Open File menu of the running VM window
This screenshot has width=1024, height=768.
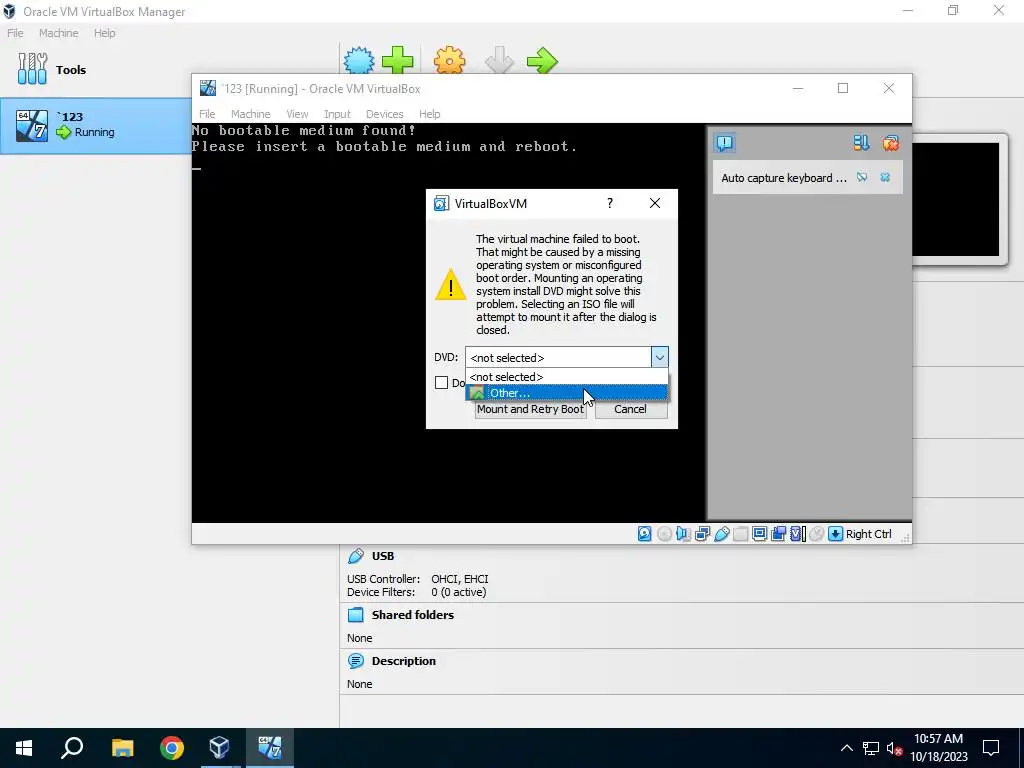pos(207,114)
